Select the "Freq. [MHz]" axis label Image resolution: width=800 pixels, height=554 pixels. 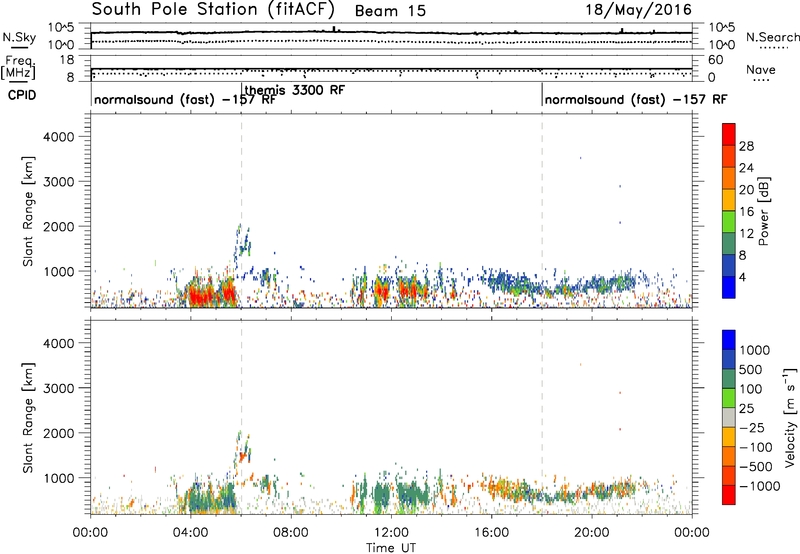pyautogui.click(x=18, y=67)
